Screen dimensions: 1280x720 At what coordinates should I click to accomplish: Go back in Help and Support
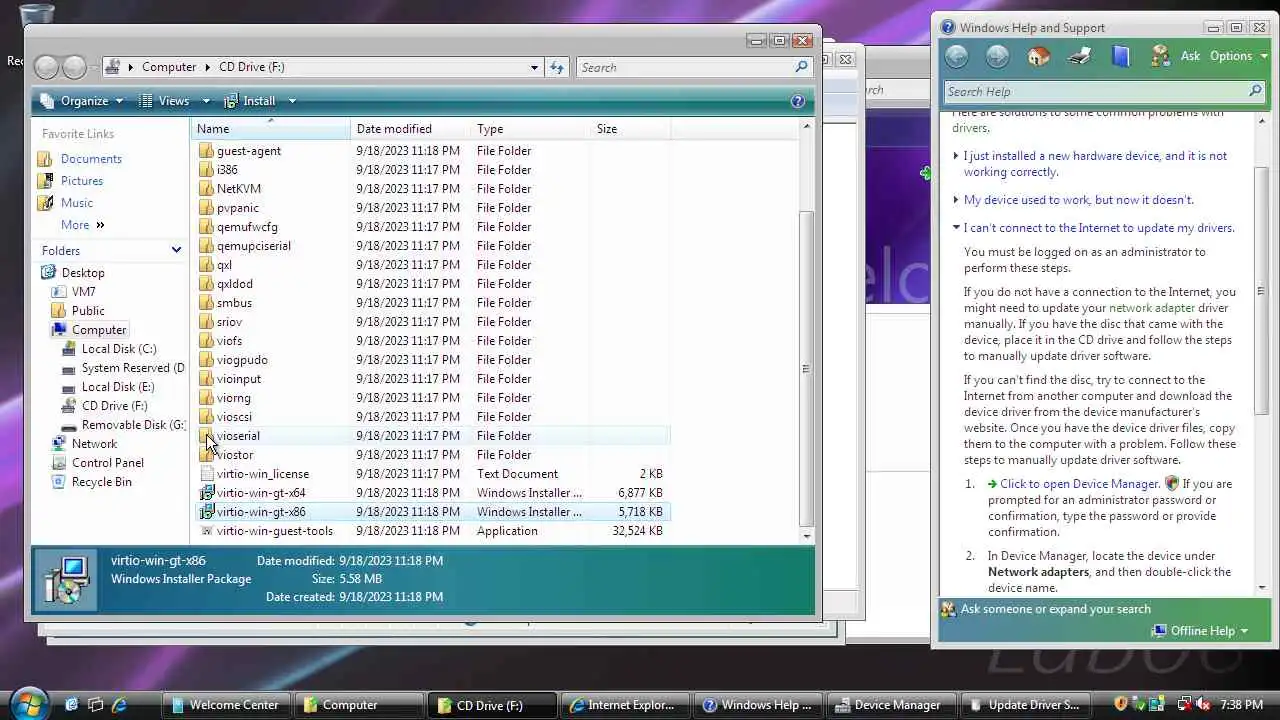957,57
